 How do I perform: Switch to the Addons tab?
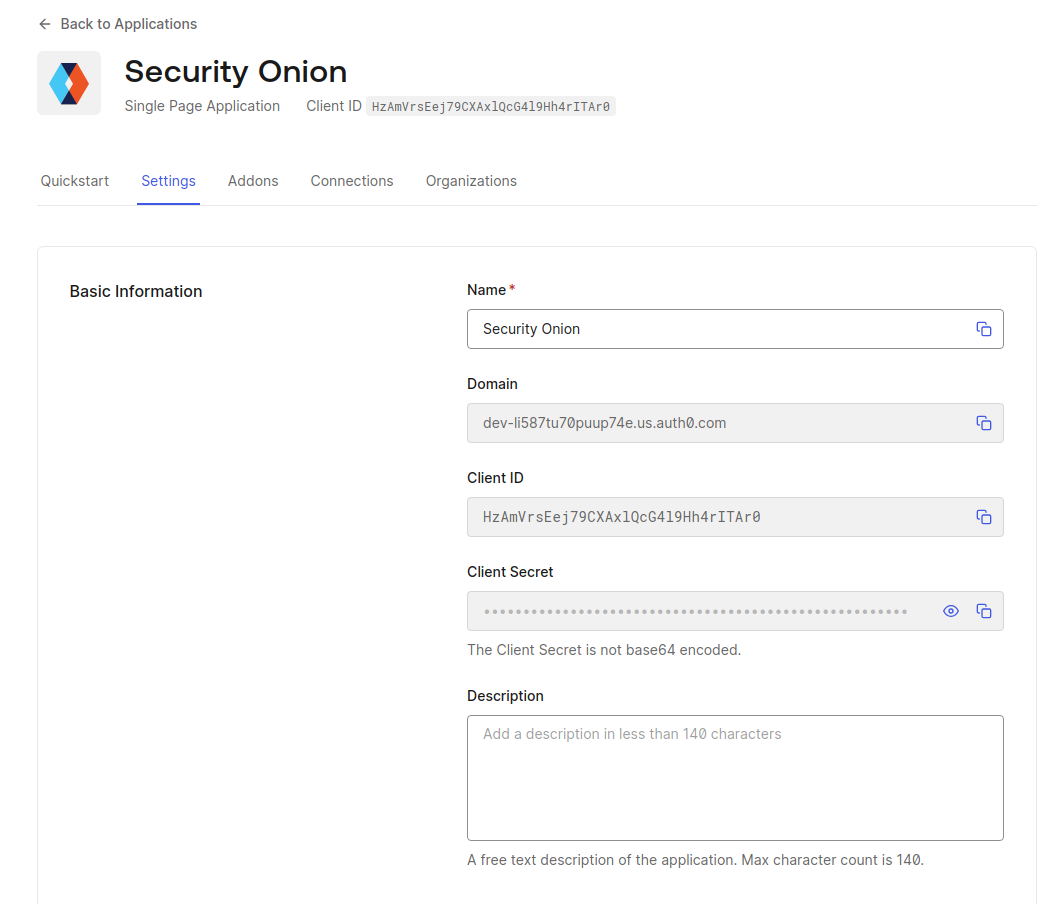click(253, 181)
